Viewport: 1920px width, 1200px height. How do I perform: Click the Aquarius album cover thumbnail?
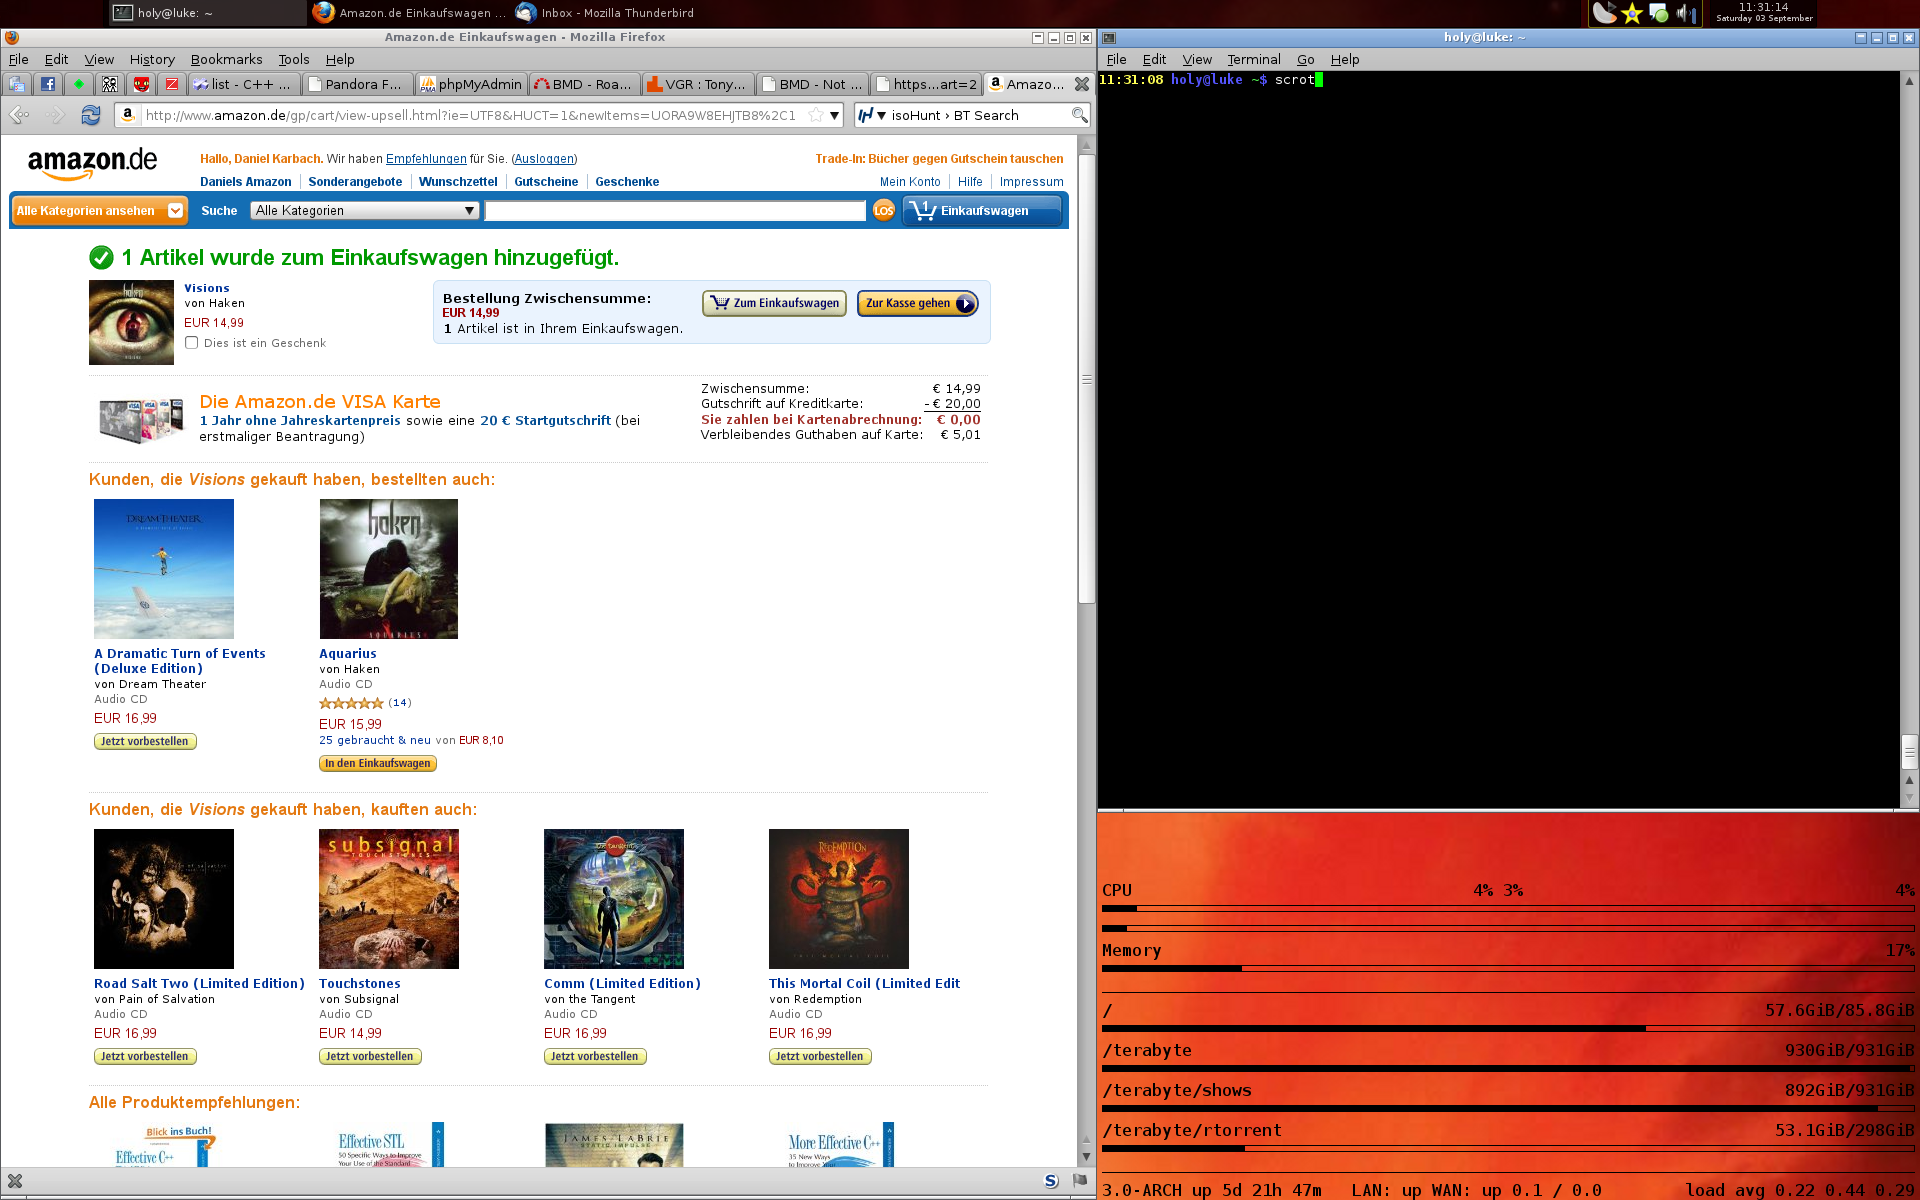click(389, 569)
